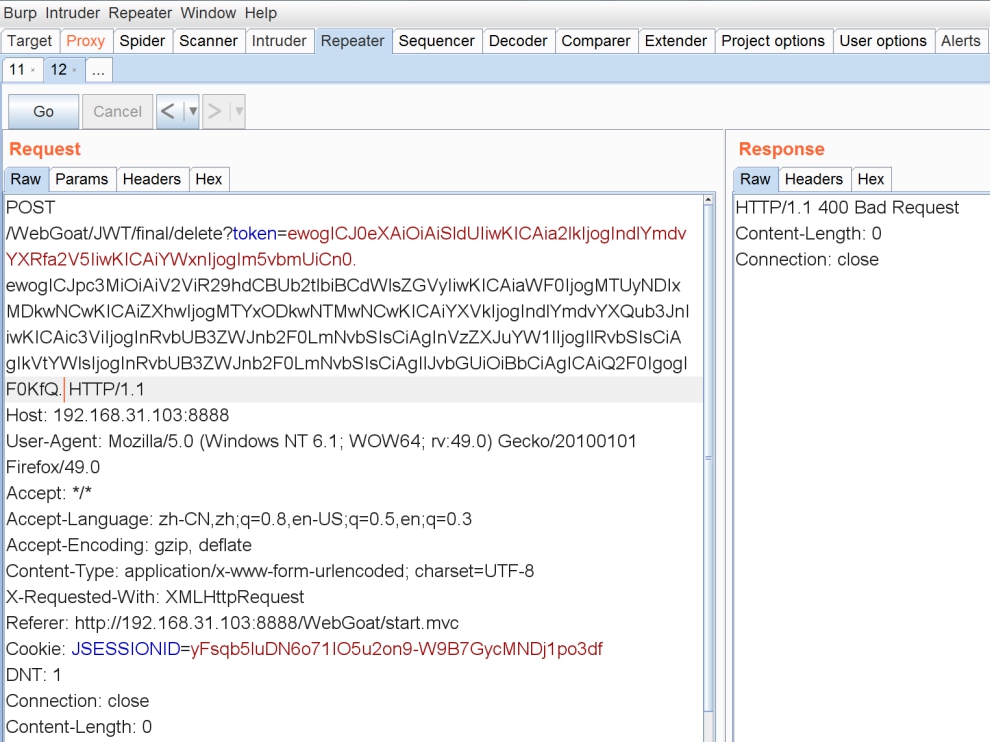Click the Accept-Language header line
991x742 pixels.
[239, 519]
